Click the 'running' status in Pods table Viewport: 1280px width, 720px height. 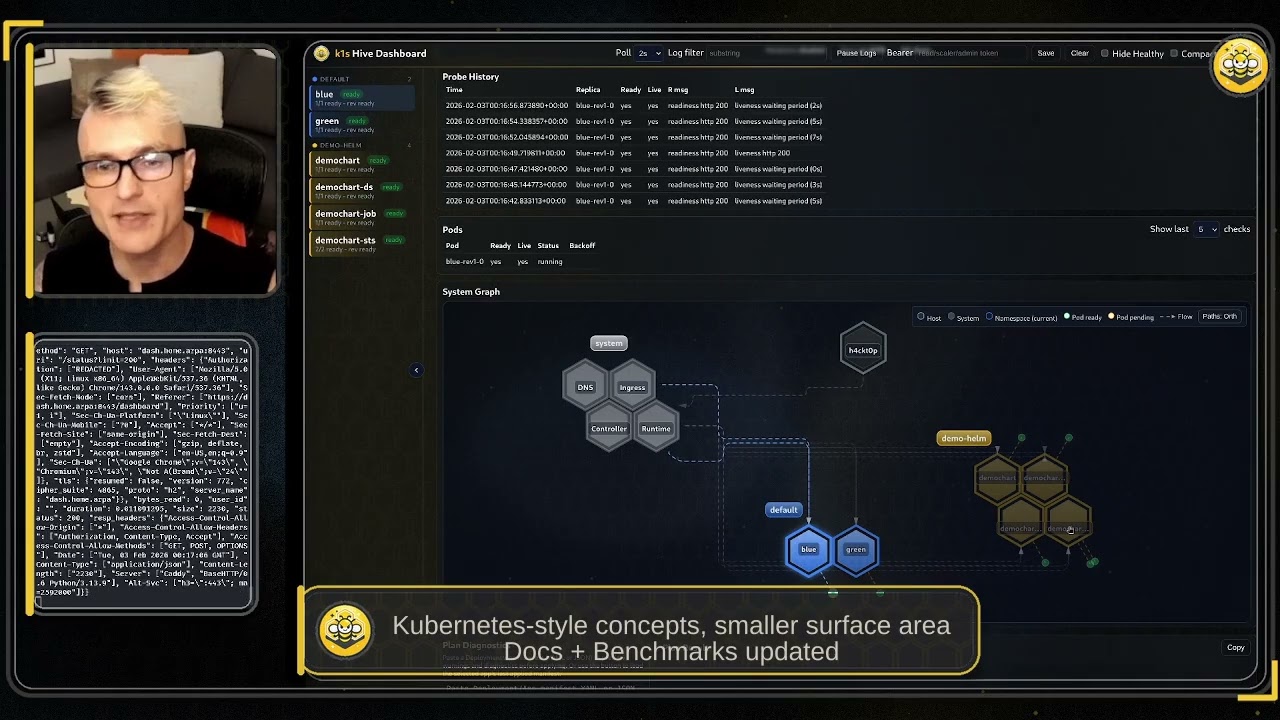pyautogui.click(x=550, y=262)
